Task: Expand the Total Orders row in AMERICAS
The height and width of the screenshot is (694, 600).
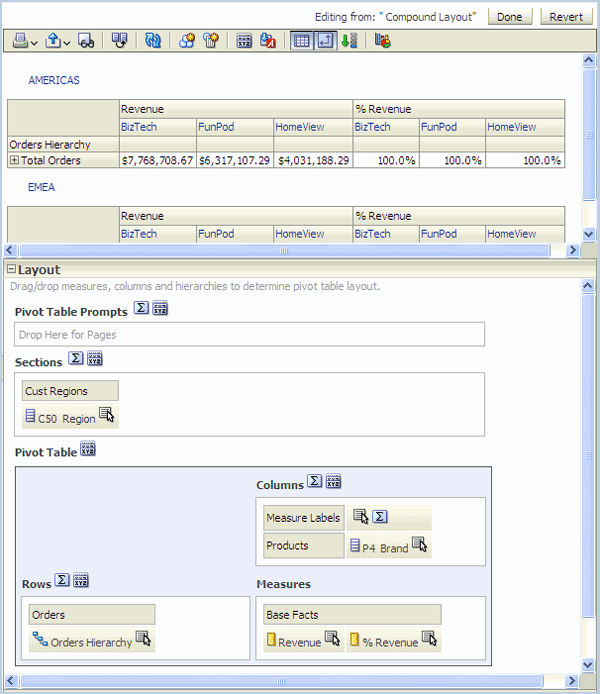Action: coord(14,160)
